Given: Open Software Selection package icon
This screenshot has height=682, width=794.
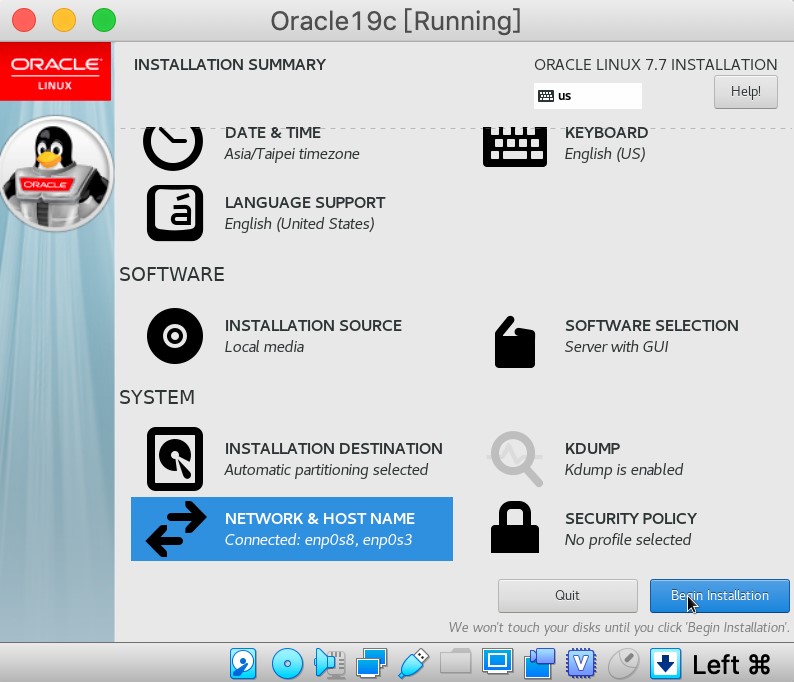Looking at the screenshot, I should [x=515, y=342].
